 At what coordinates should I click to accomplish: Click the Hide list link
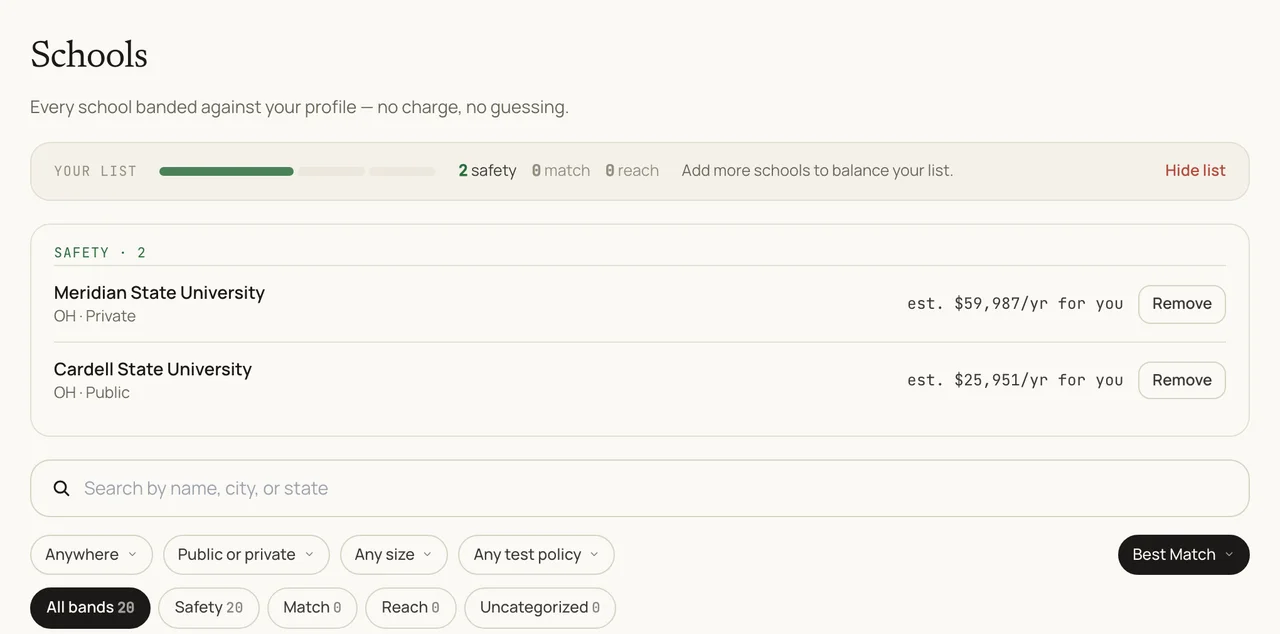1195,171
